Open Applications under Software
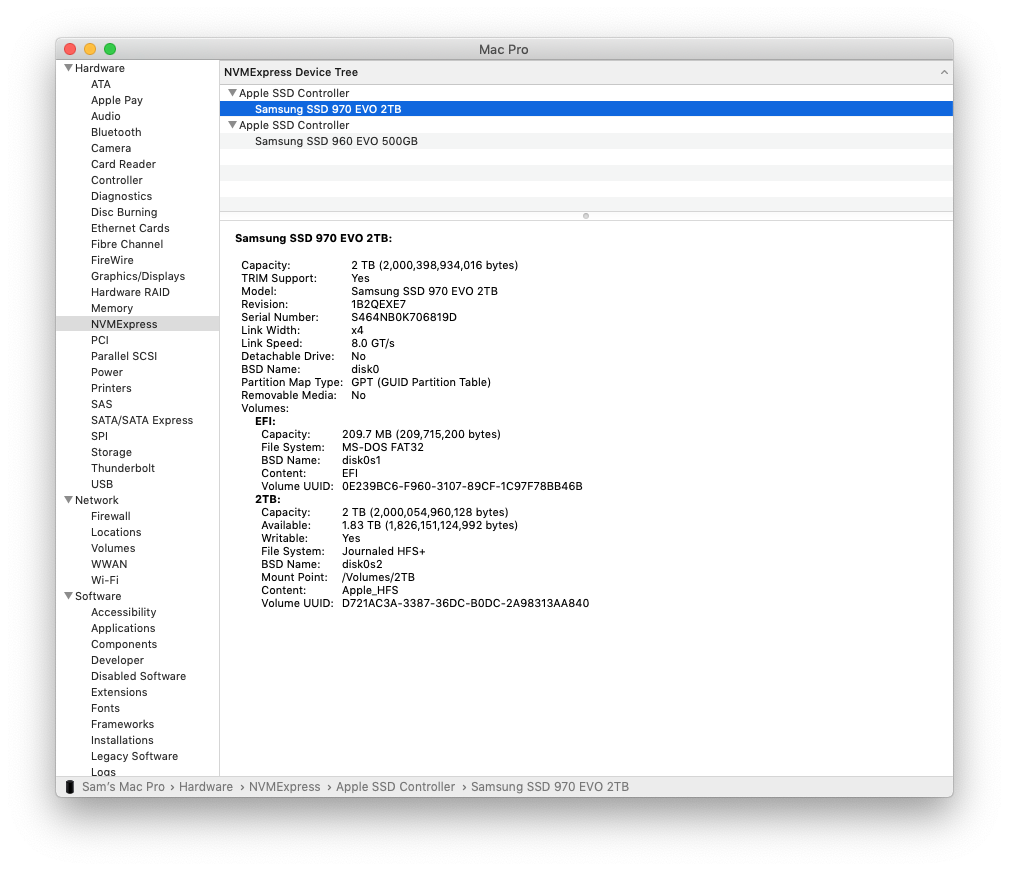Image resolution: width=1009 pixels, height=871 pixels. tap(123, 628)
